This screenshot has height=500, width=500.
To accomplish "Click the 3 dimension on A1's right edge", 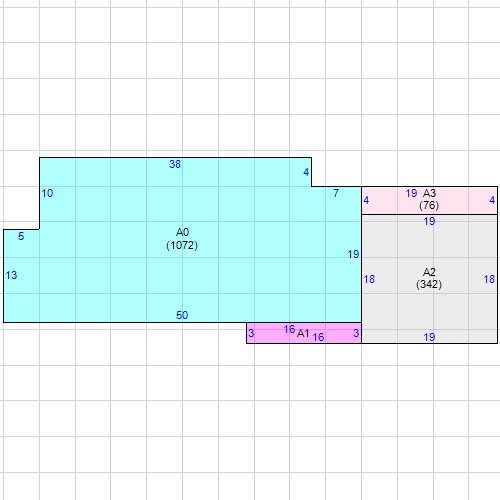I will pos(356,333).
